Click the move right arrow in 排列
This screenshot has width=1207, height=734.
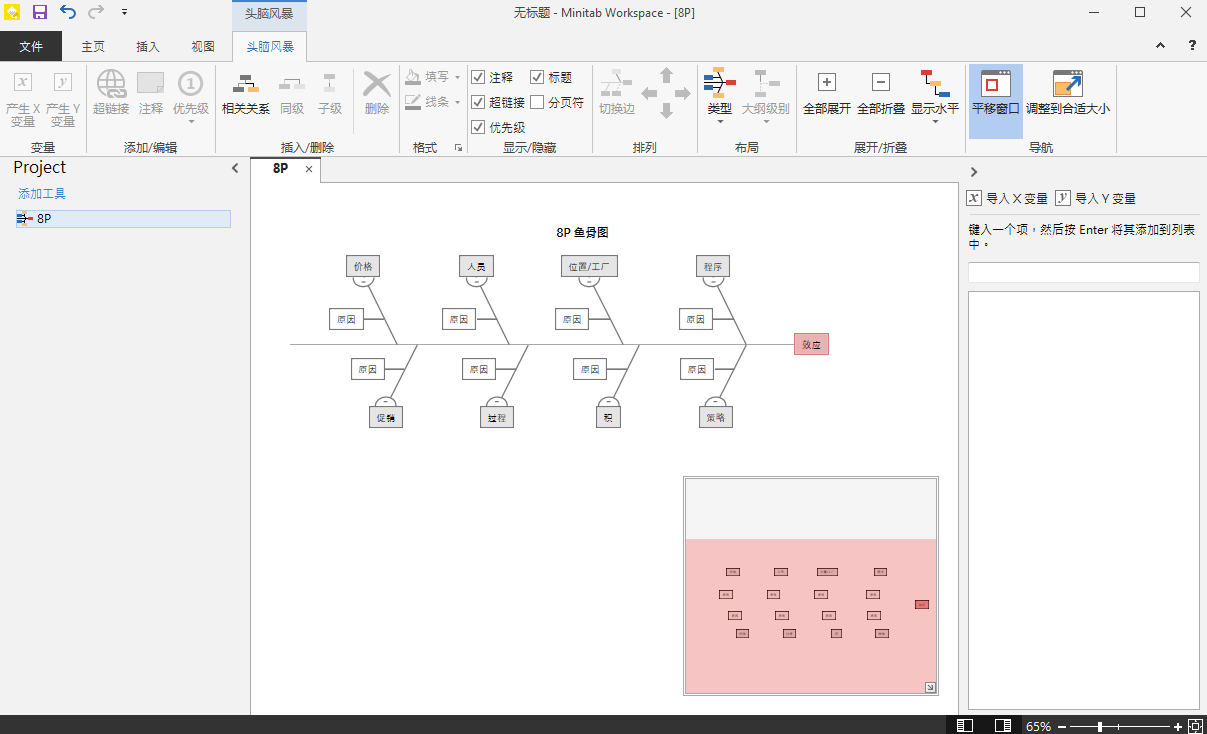click(683, 93)
